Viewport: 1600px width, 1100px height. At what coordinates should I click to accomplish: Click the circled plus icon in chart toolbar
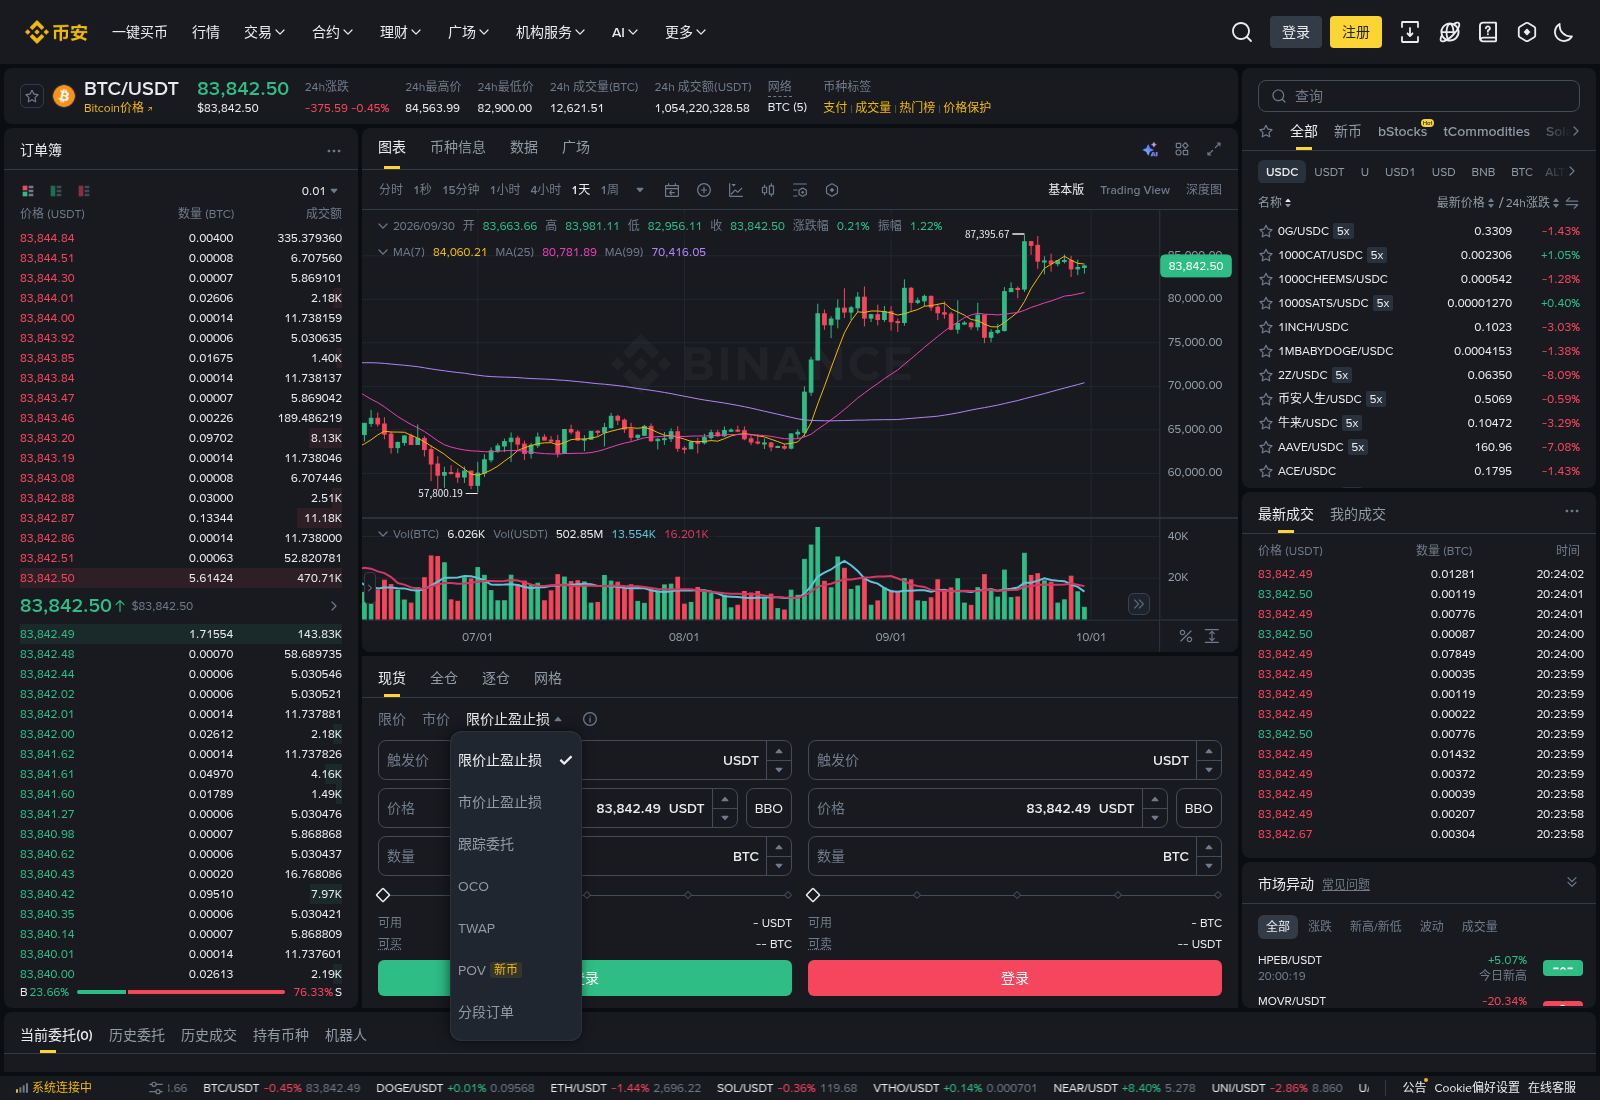(x=704, y=190)
